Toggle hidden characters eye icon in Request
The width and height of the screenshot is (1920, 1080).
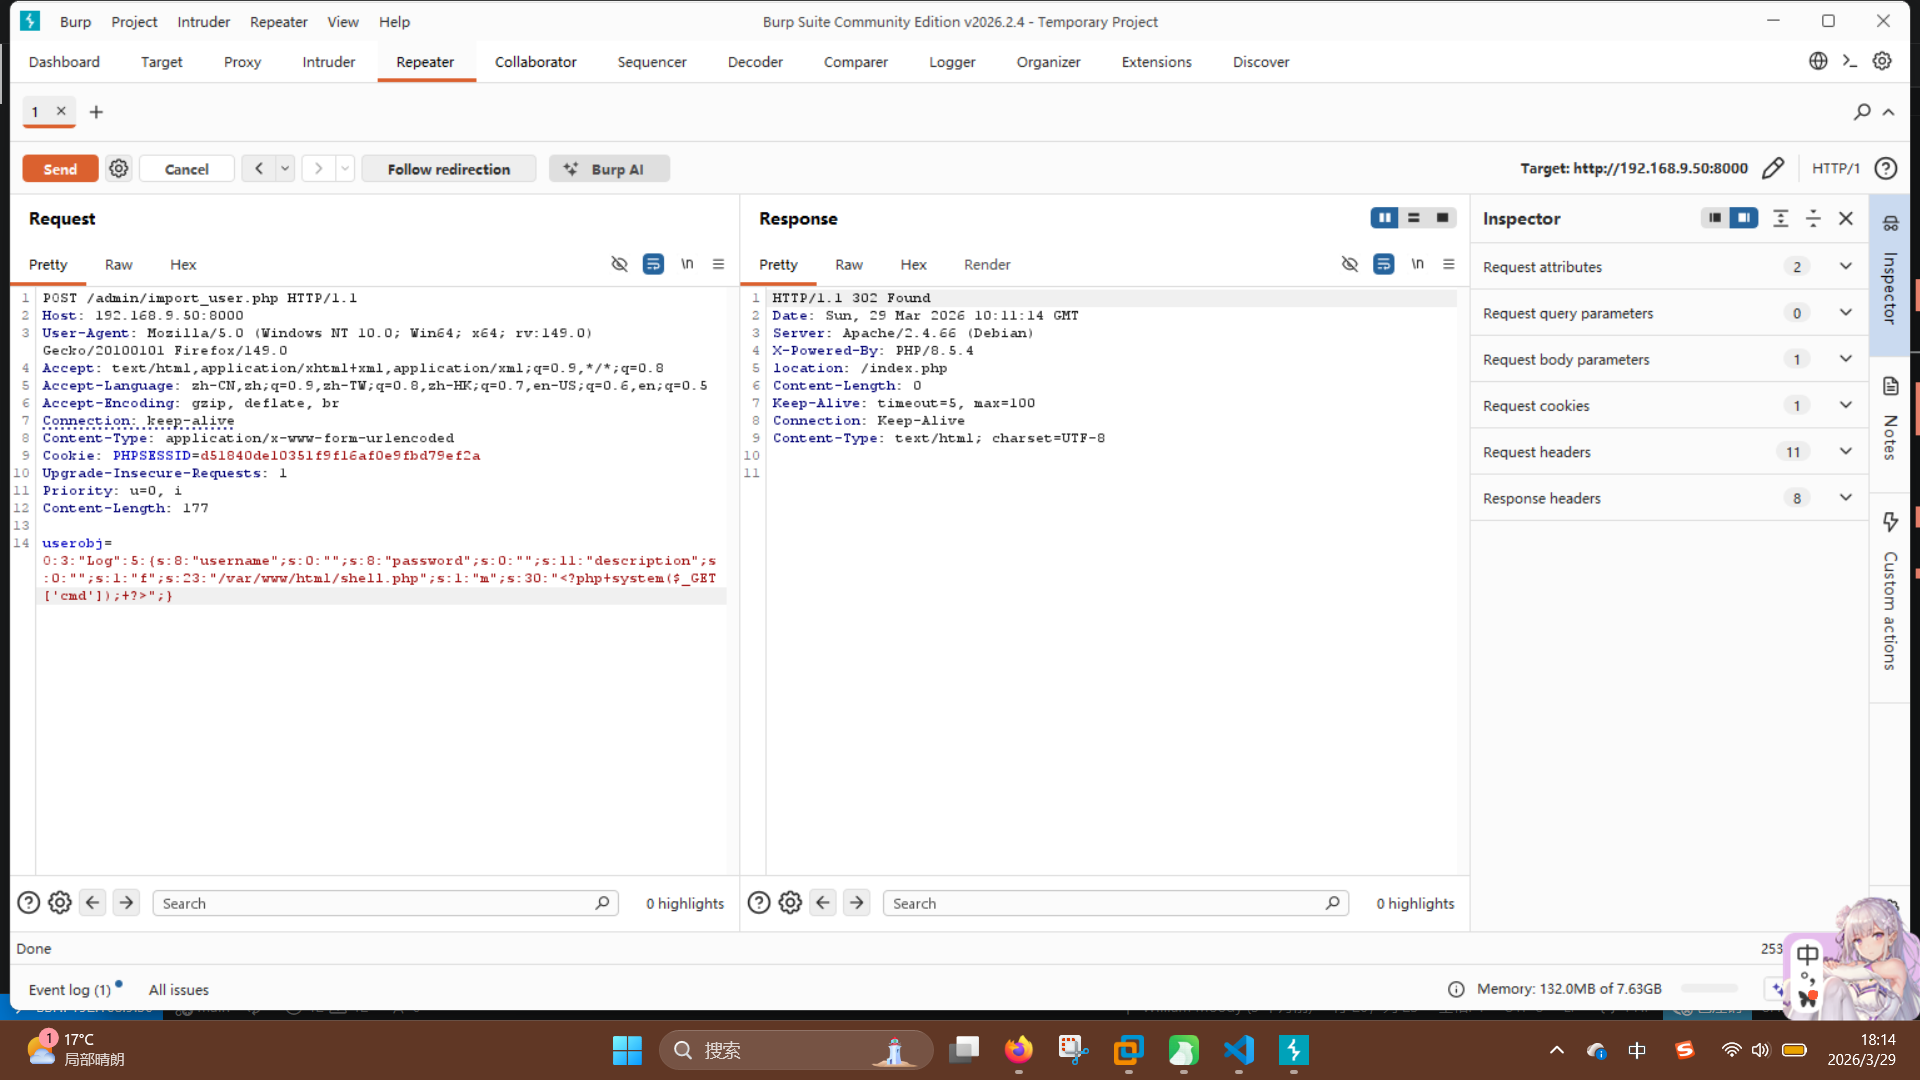619,264
